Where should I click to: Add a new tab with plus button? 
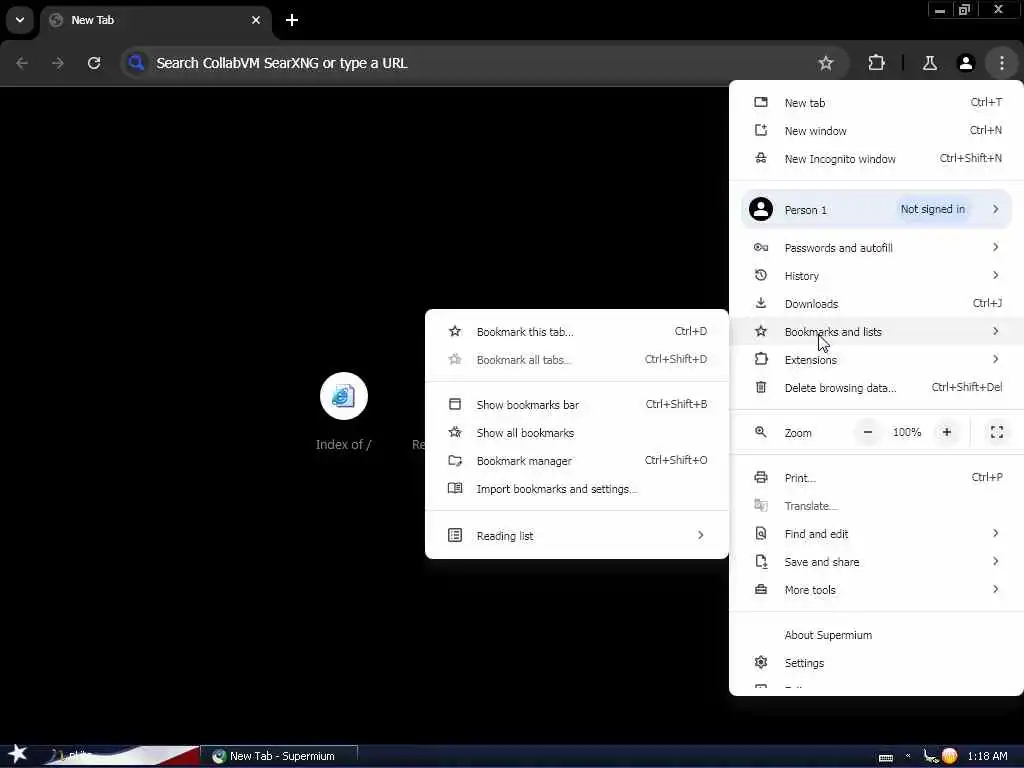[x=292, y=20]
